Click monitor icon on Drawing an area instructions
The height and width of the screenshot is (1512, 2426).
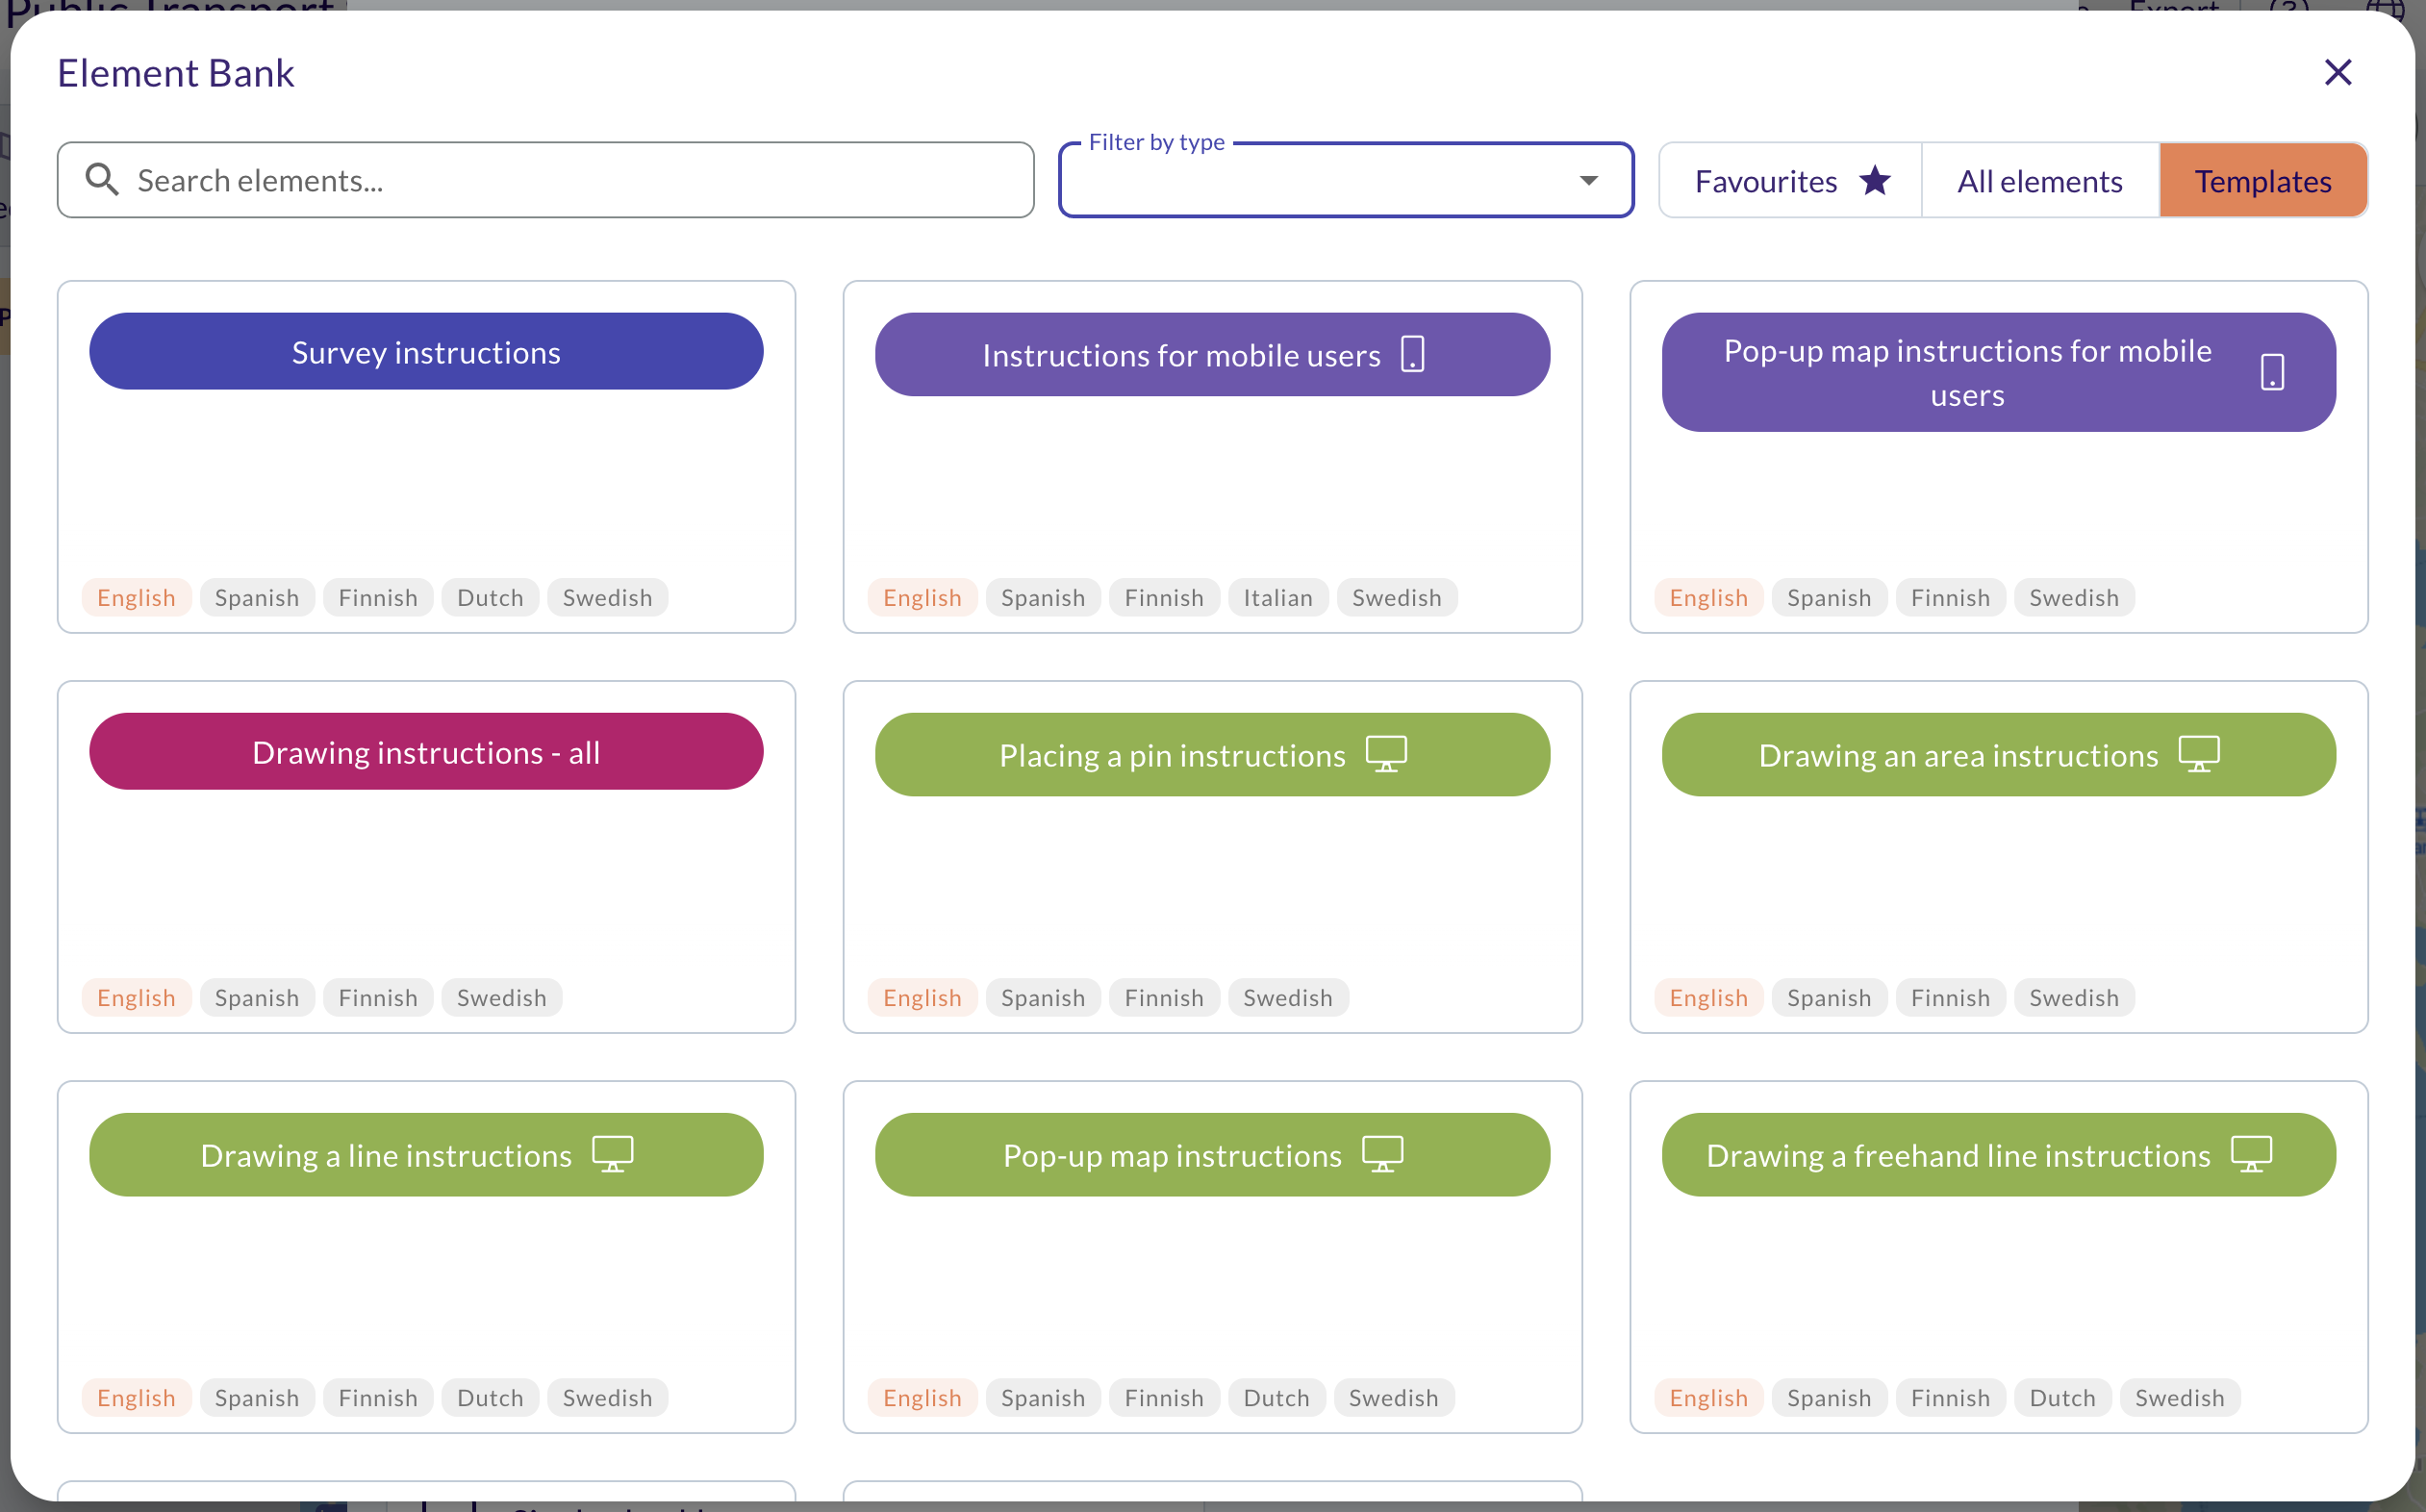click(2199, 754)
